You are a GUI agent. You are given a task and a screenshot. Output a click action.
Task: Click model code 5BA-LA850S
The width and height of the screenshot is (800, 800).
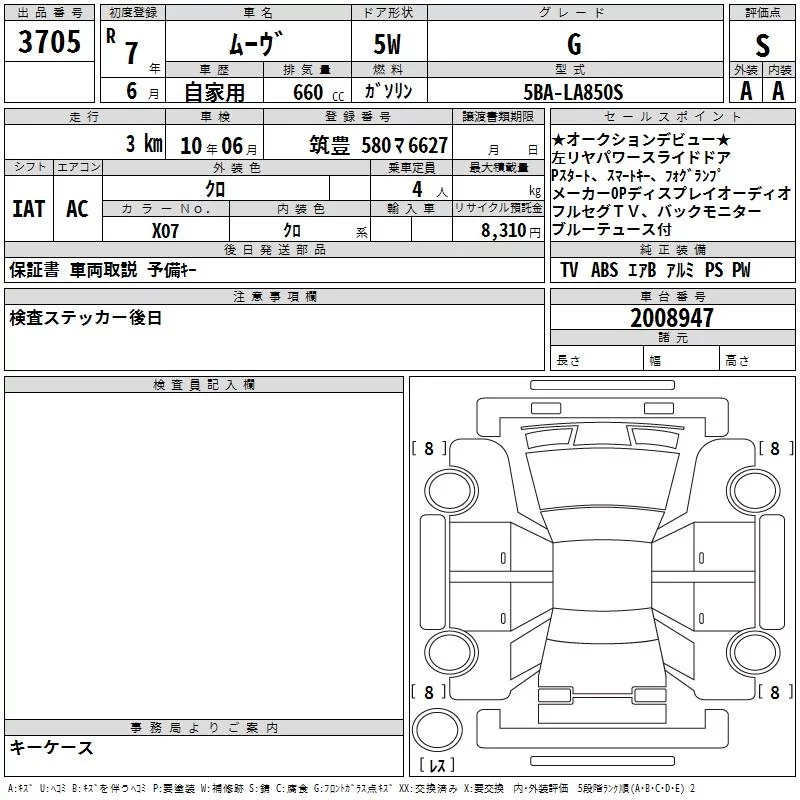573,92
